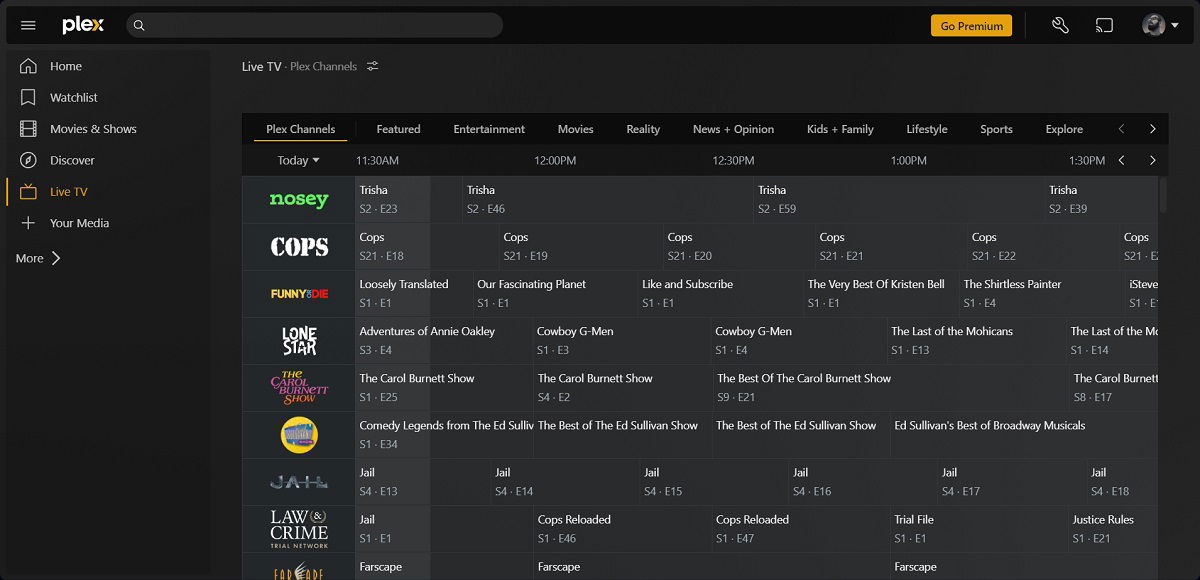The image size is (1200, 580).
Task: Click the guide vertical scrollbar
Action: coord(1162,195)
